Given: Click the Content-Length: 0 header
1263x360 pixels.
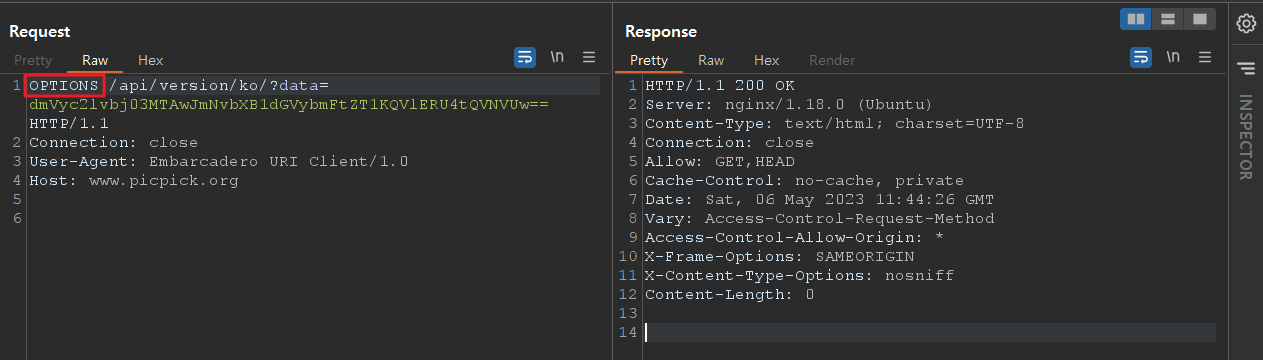Looking at the screenshot, I should (x=729, y=295).
